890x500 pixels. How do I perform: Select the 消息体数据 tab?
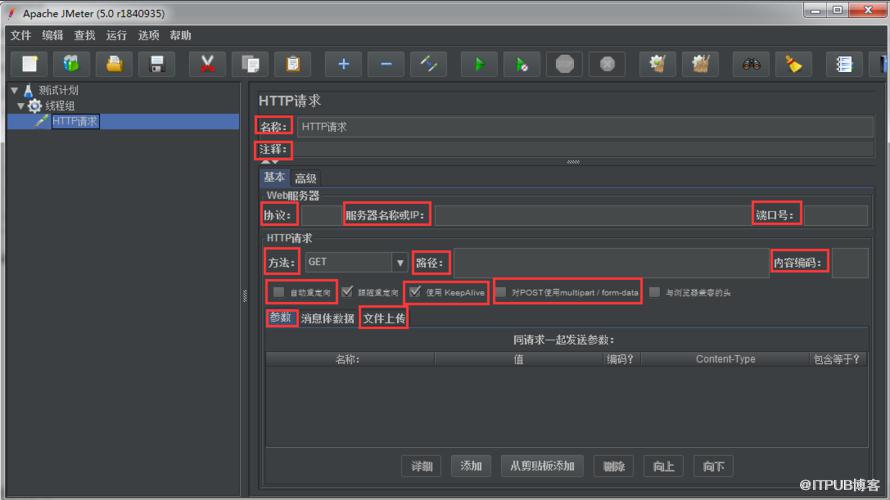[x=328, y=318]
